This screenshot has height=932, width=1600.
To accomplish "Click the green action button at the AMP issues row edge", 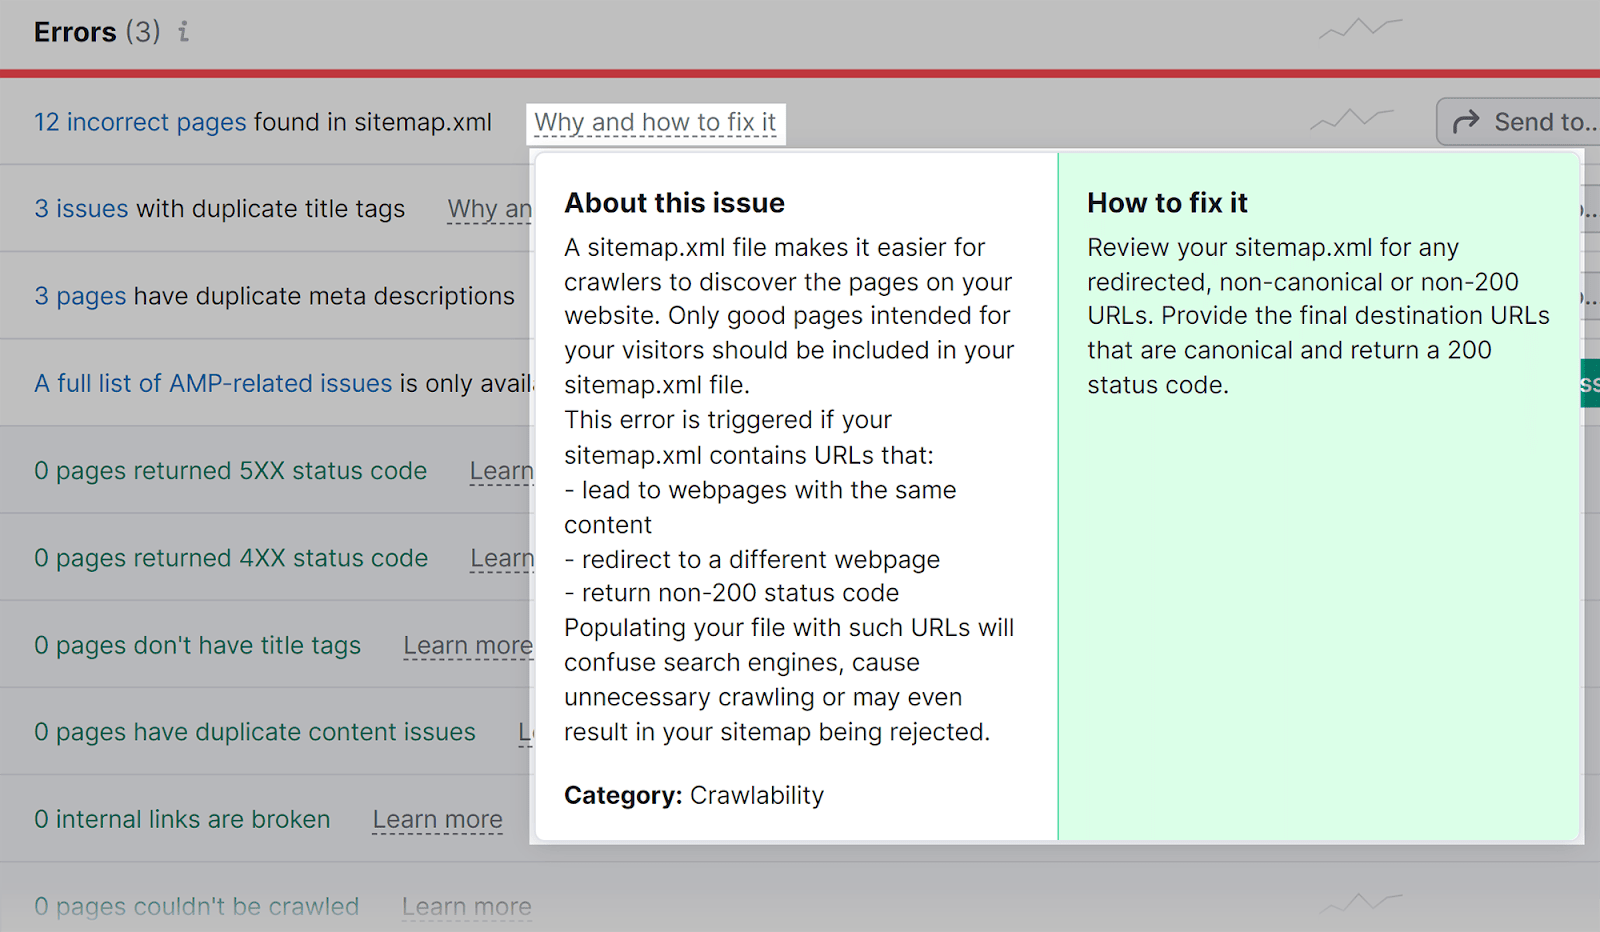I will (x=1590, y=383).
